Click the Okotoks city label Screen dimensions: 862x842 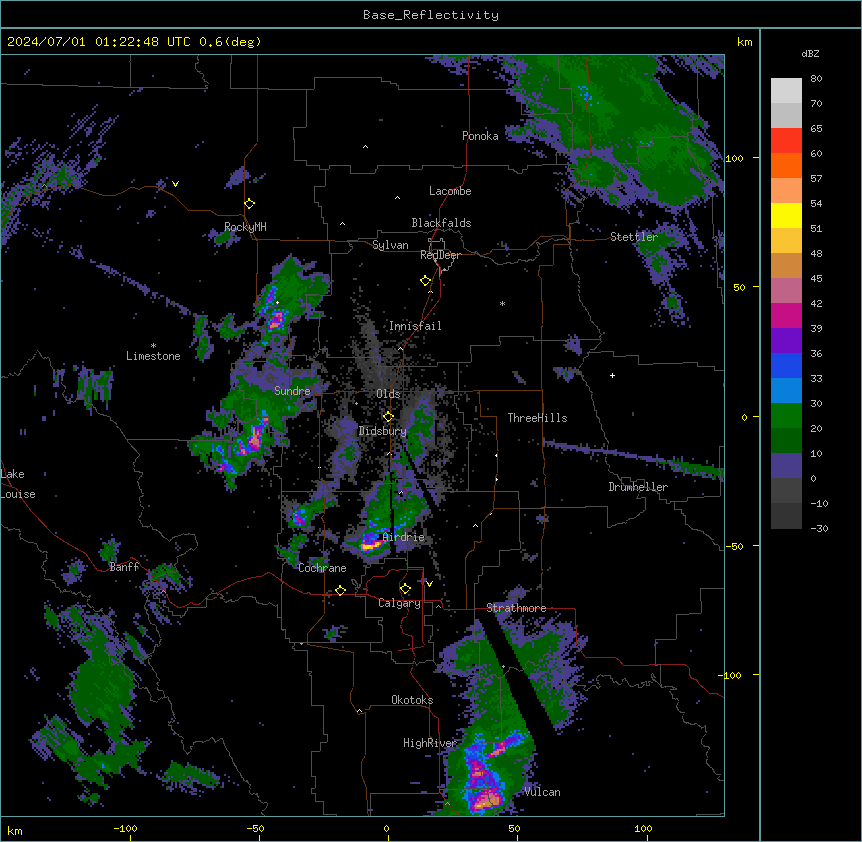point(412,700)
